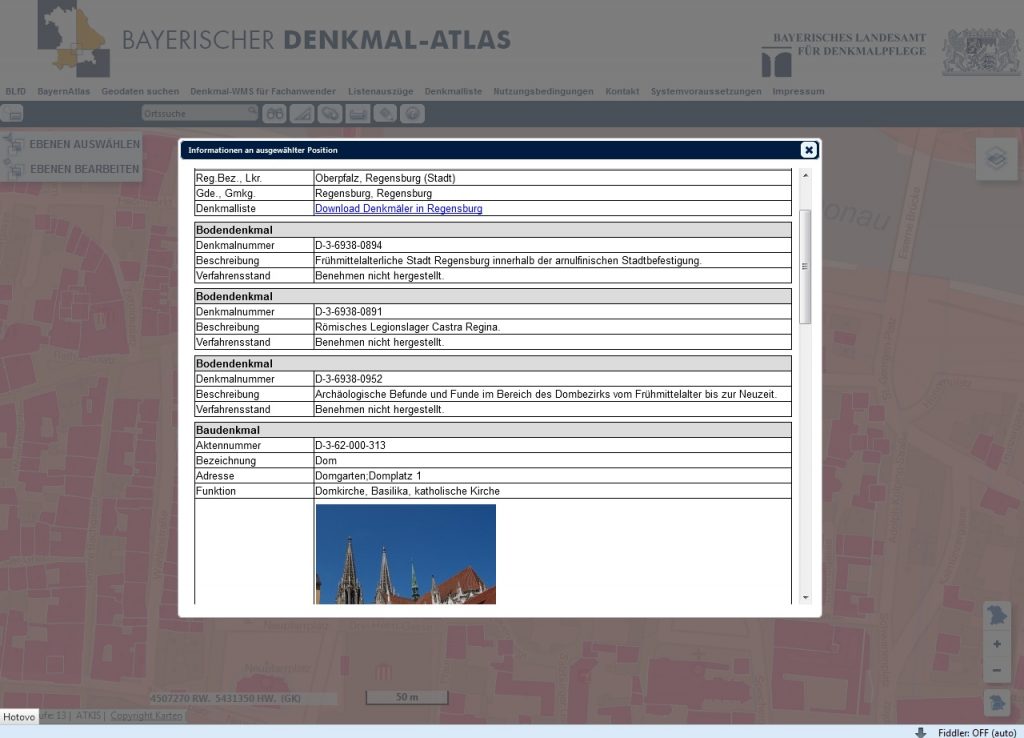Click Aktennummer value D-3-62-000-313
This screenshot has width=1024, height=738.
(x=350, y=445)
